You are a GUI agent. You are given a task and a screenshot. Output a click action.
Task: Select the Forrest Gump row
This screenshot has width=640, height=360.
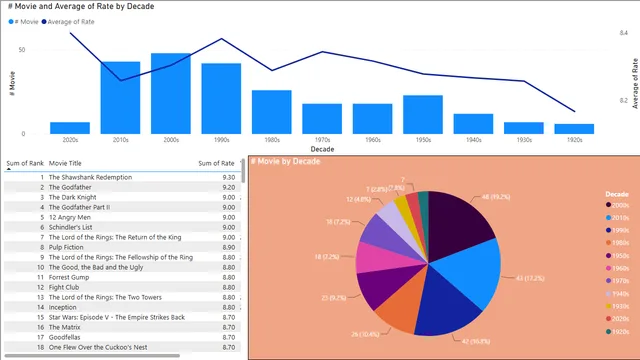(x=122, y=277)
